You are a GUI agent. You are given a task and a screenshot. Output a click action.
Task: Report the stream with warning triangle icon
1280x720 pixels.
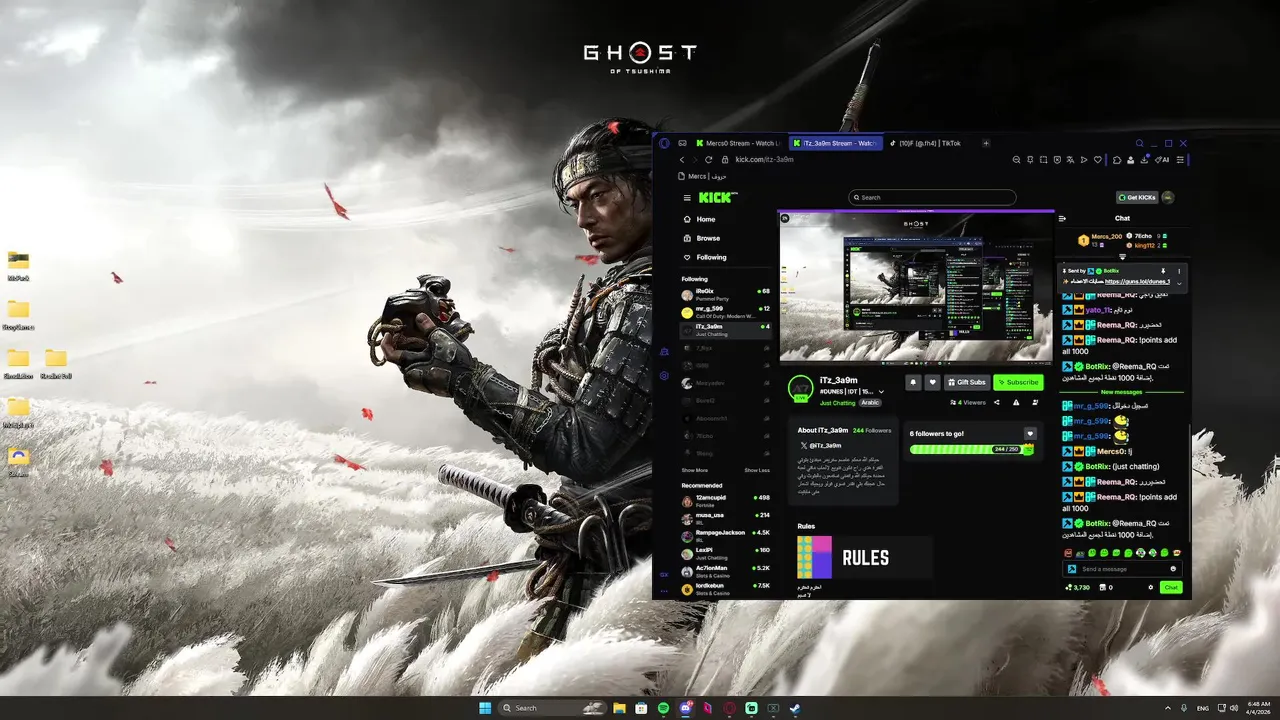pos(1016,402)
